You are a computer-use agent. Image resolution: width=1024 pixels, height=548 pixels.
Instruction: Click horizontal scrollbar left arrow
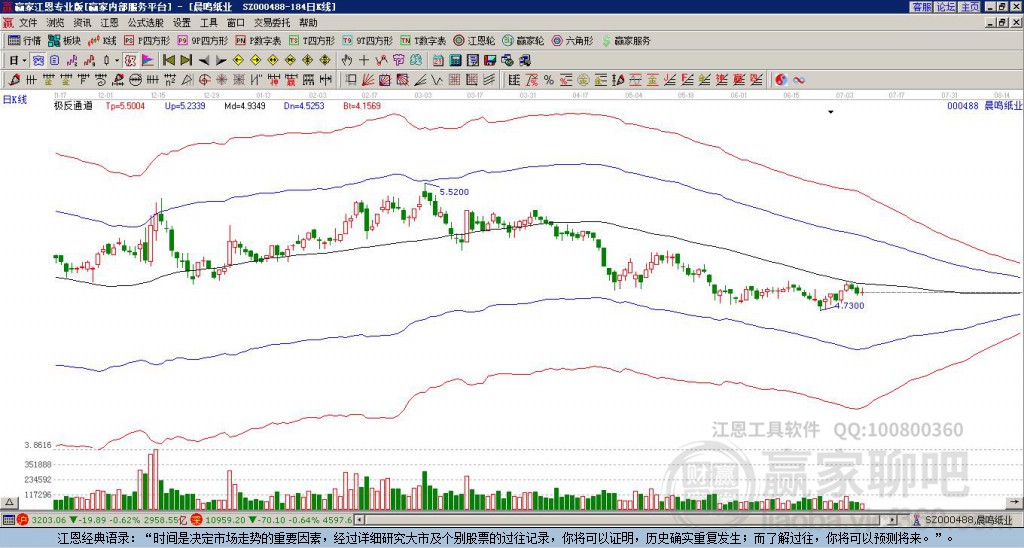(358, 520)
